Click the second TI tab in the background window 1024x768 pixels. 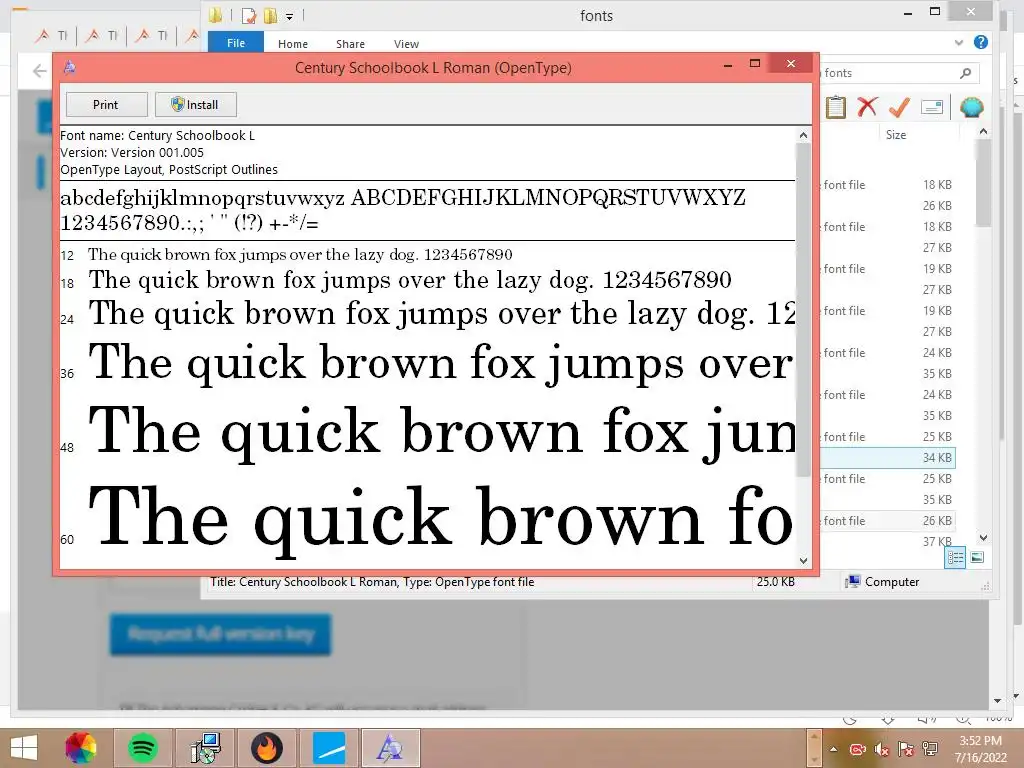tap(103, 35)
